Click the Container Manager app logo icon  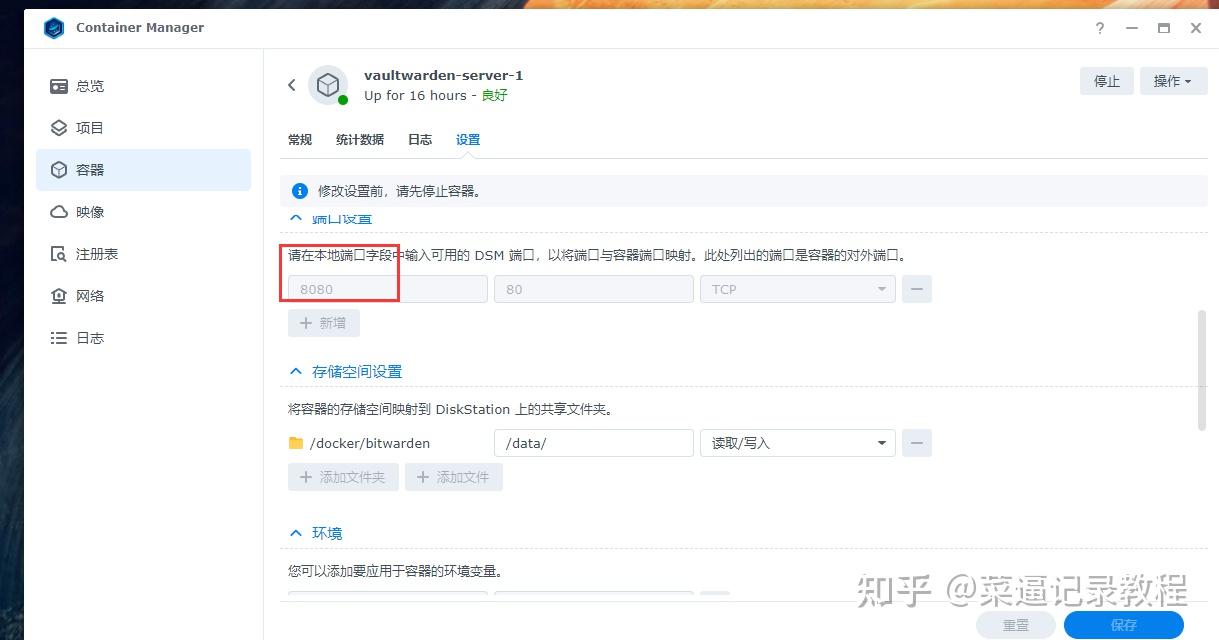click(x=54, y=28)
